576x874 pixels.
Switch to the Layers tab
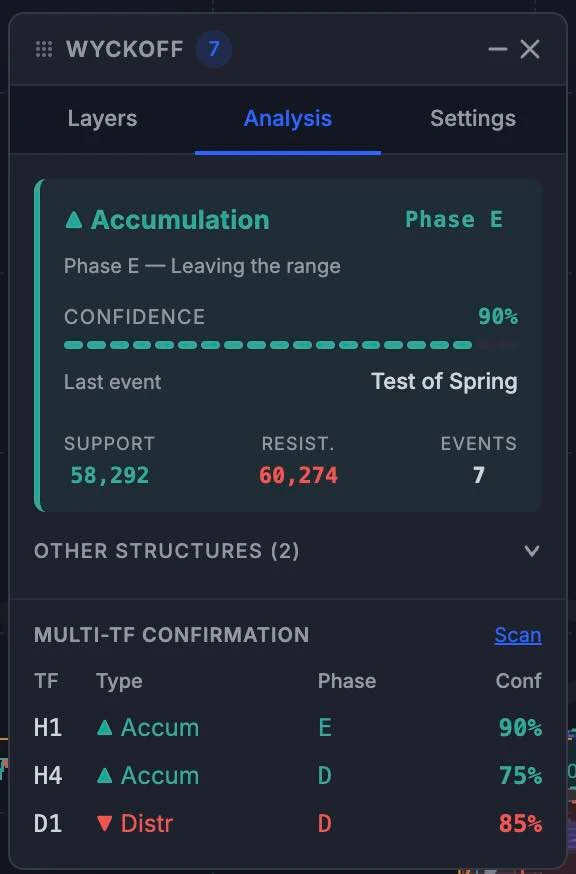[102, 119]
